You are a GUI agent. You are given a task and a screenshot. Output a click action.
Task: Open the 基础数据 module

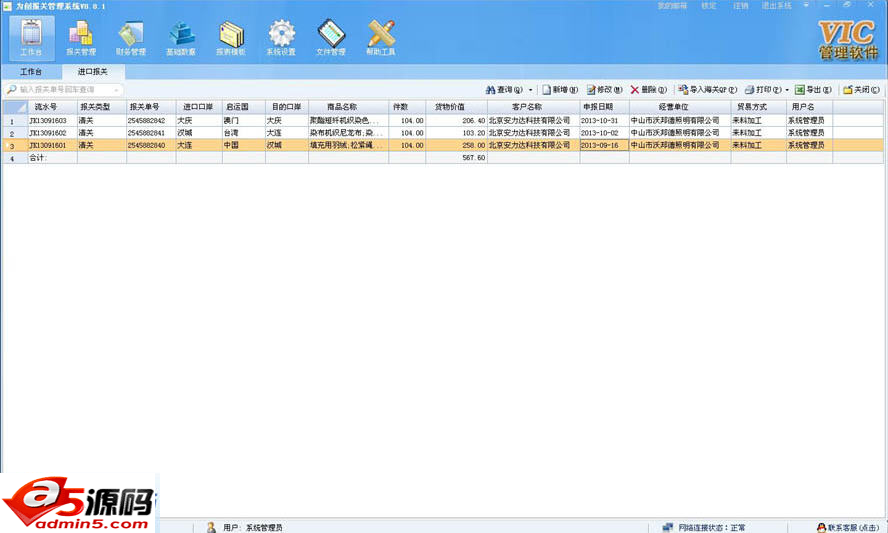tap(181, 38)
